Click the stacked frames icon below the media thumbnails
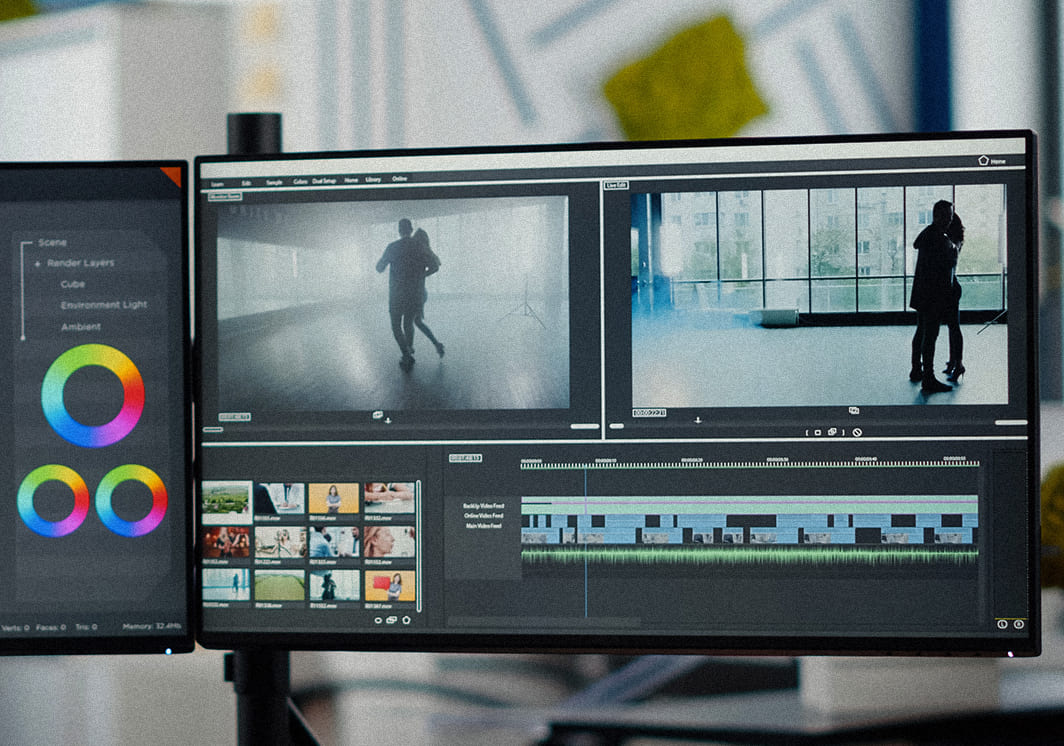1064x746 pixels. [x=391, y=620]
